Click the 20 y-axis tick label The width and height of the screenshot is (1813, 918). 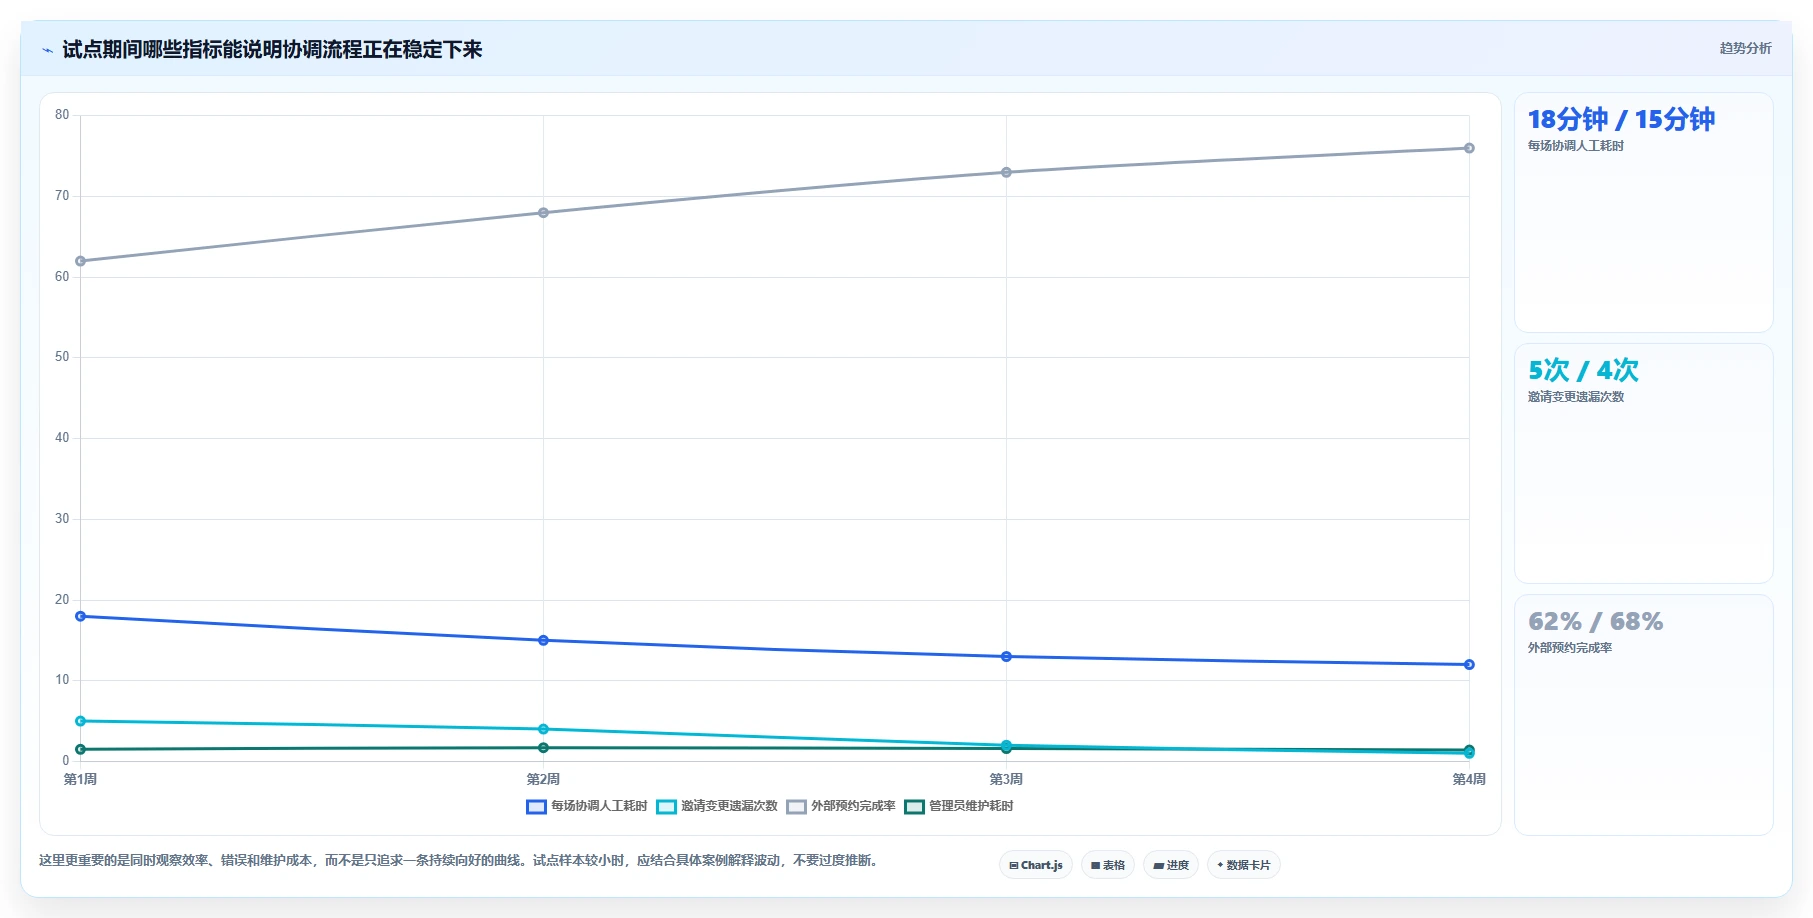coord(62,600)
